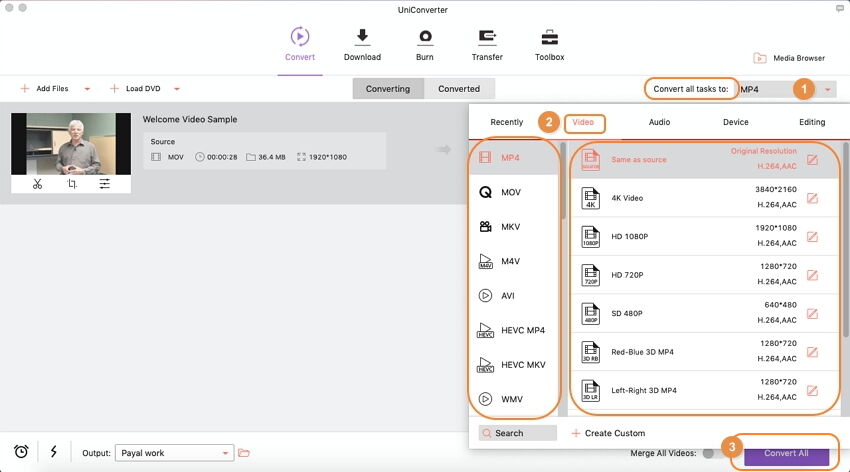Click the Add Files button
This screenshot has height=472, width=850.
pyautogui.click(x=44, y=88)
